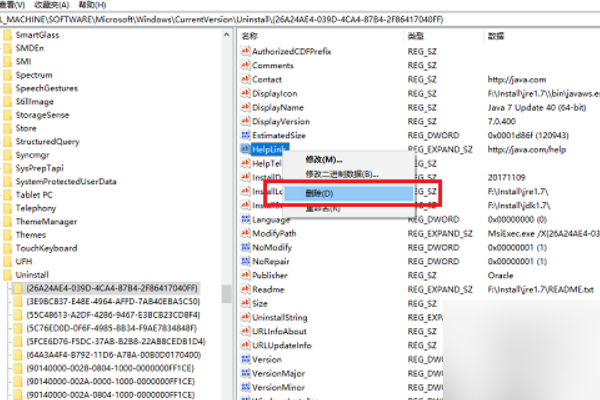Viewport: 600px width, 400px height.
Task: Click the registry path address bar
Action: coord(300,19)
